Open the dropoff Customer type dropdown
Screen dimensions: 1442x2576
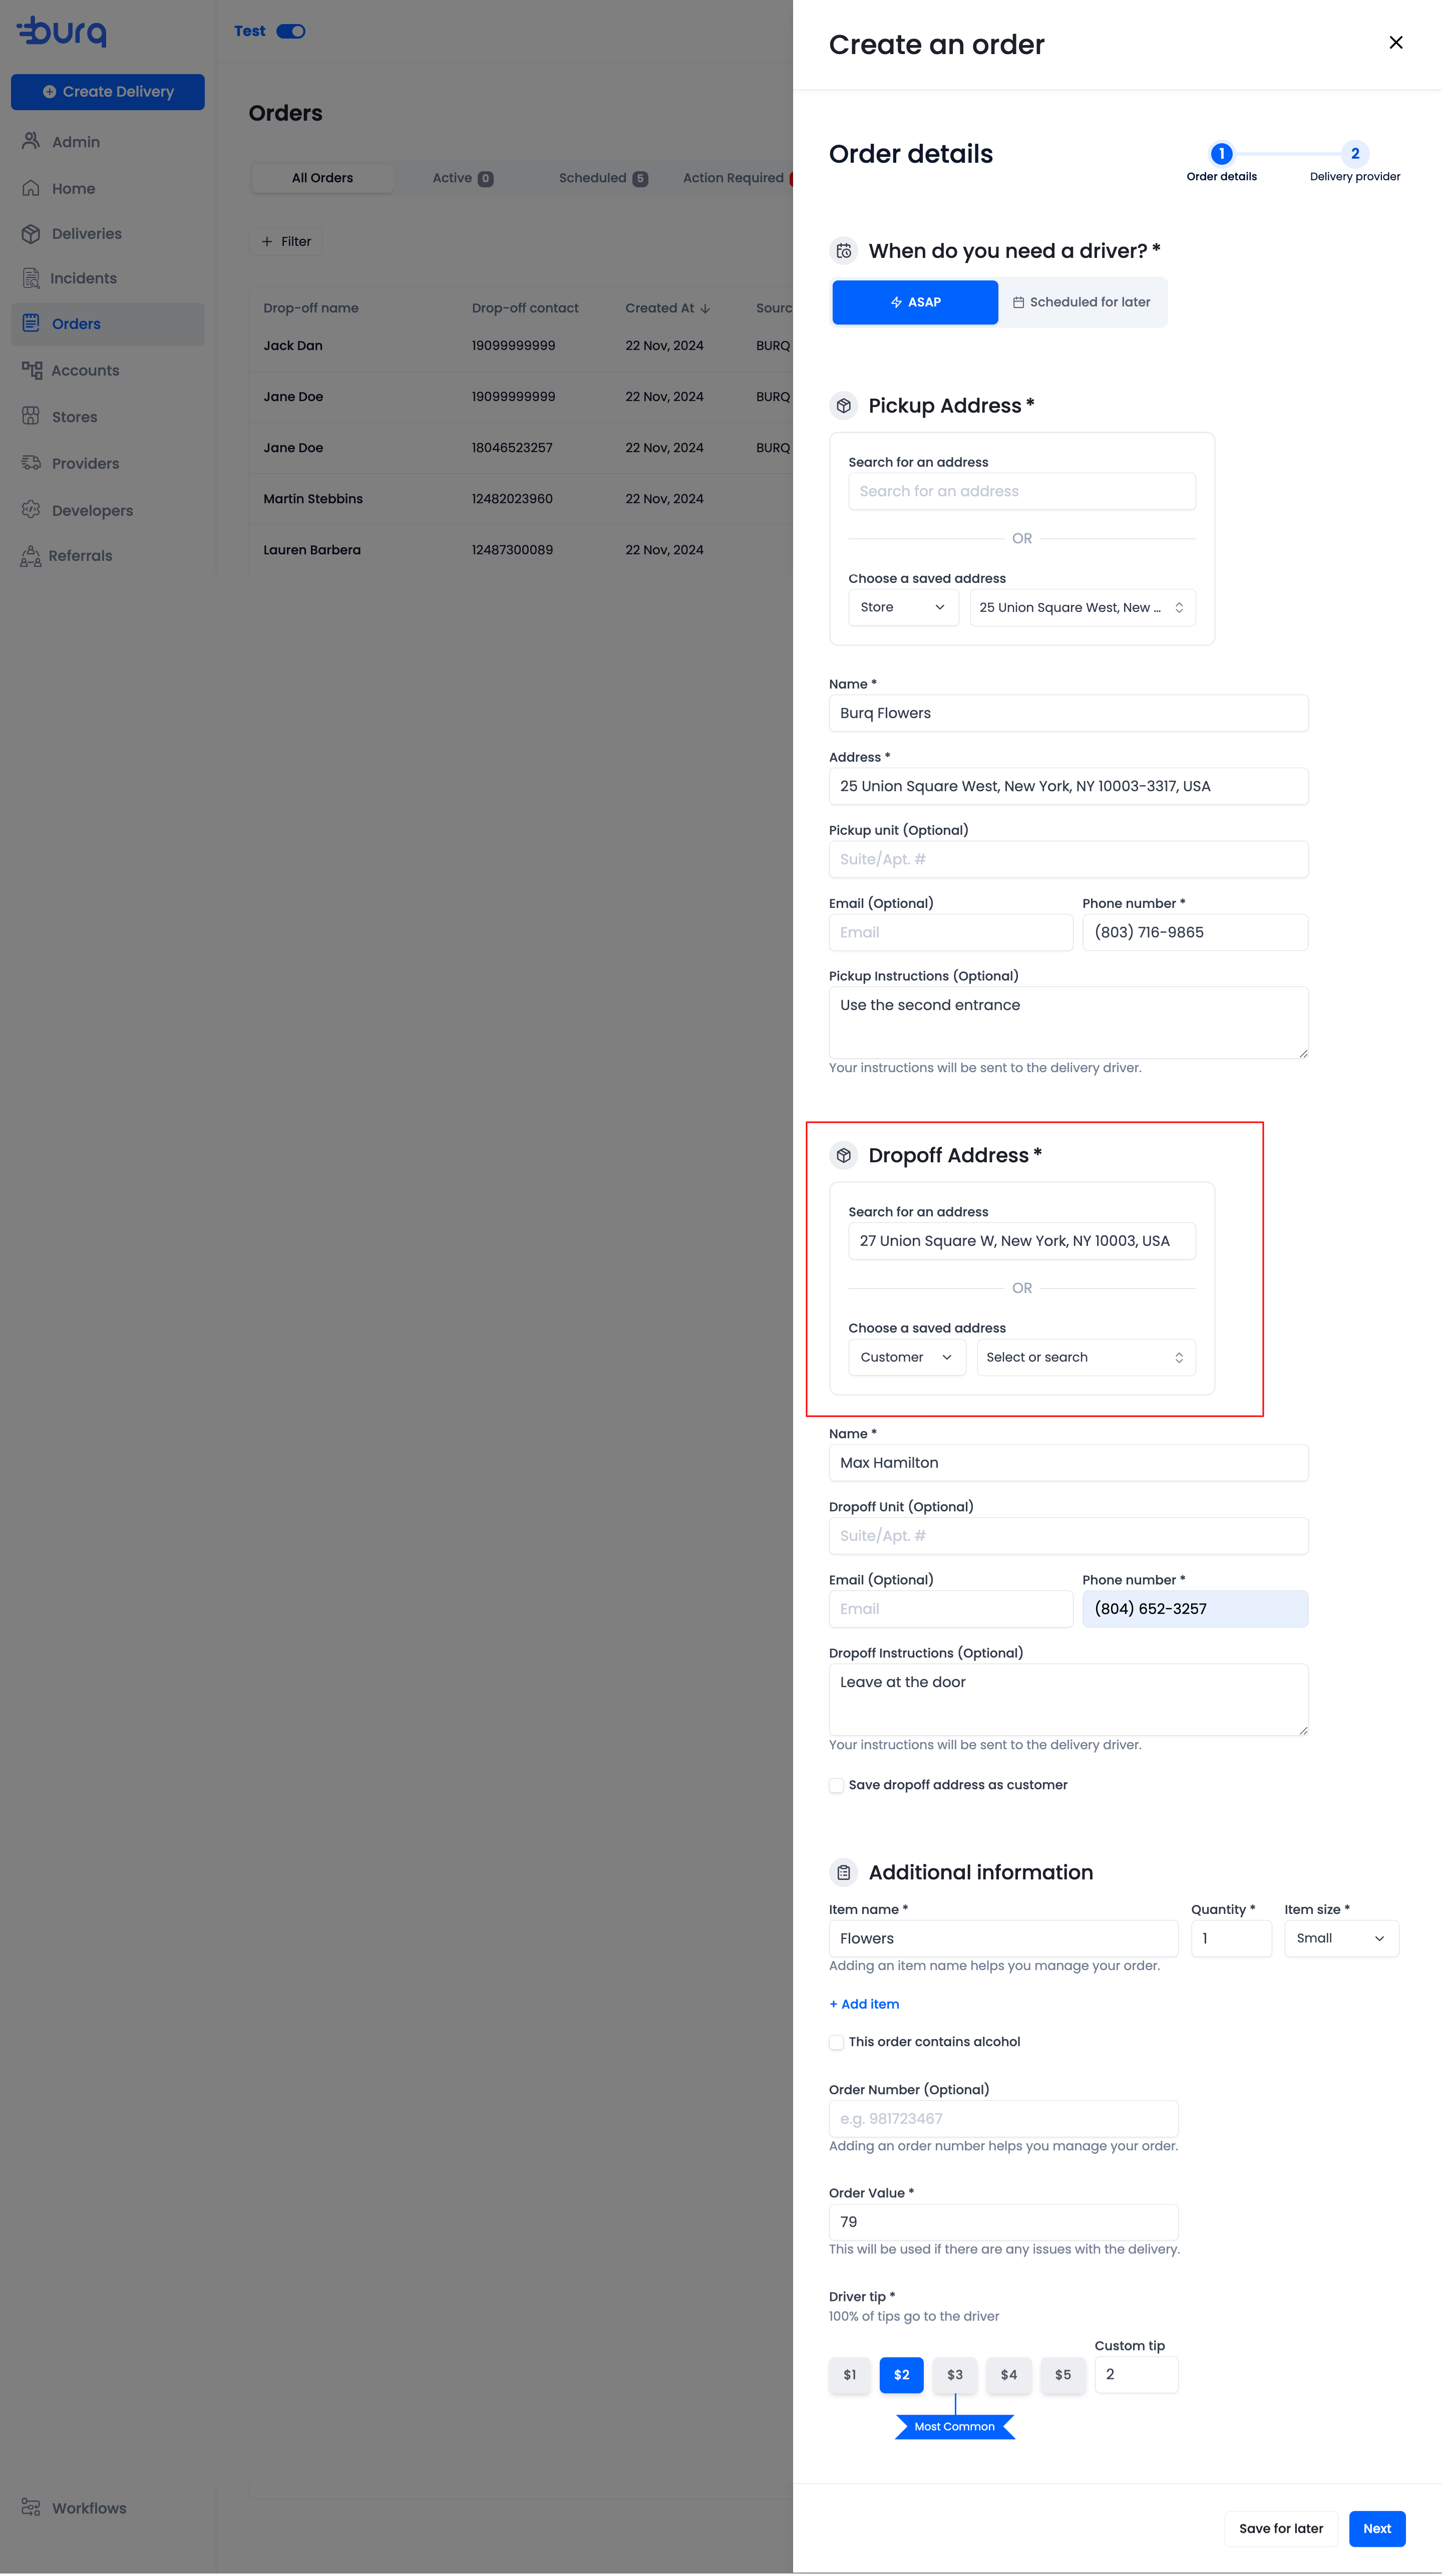click(x=906, y=1357)
